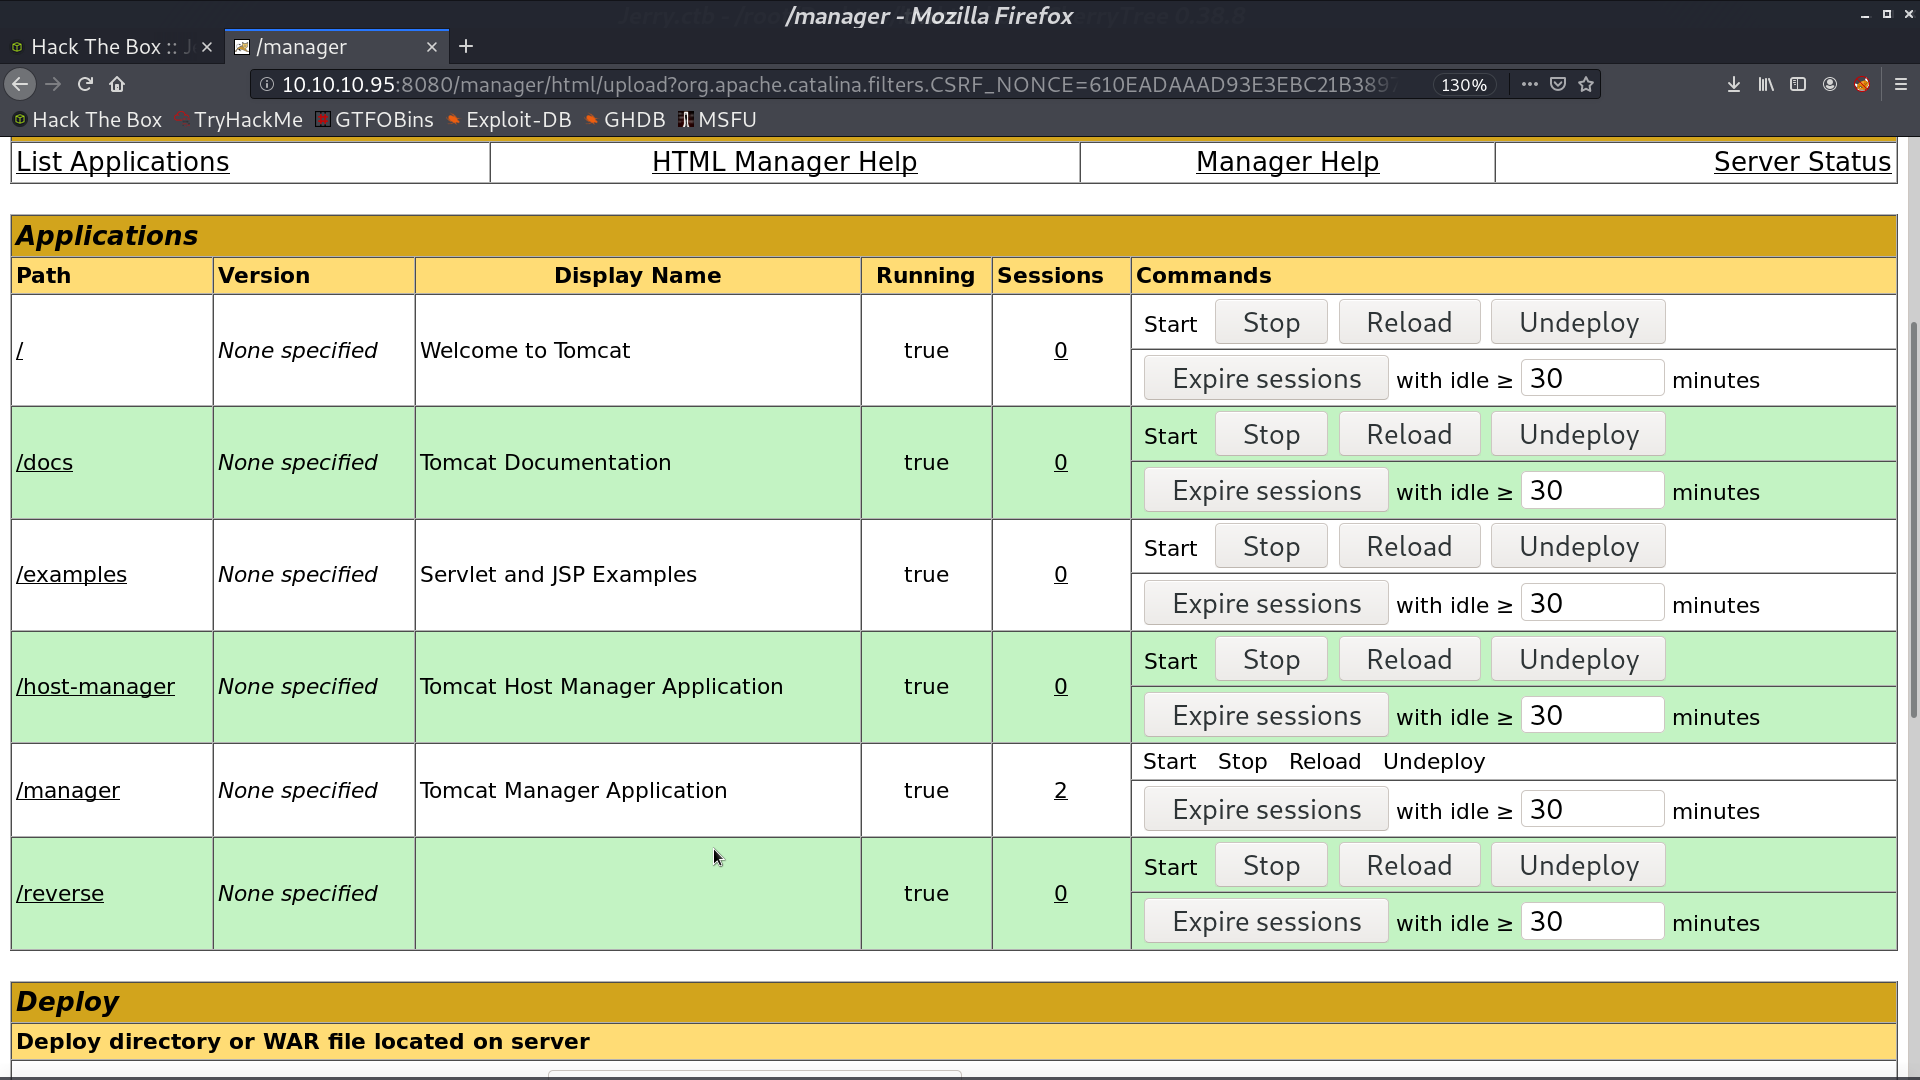
Task: View sessions count for /docs
Action: point(1061,463)
